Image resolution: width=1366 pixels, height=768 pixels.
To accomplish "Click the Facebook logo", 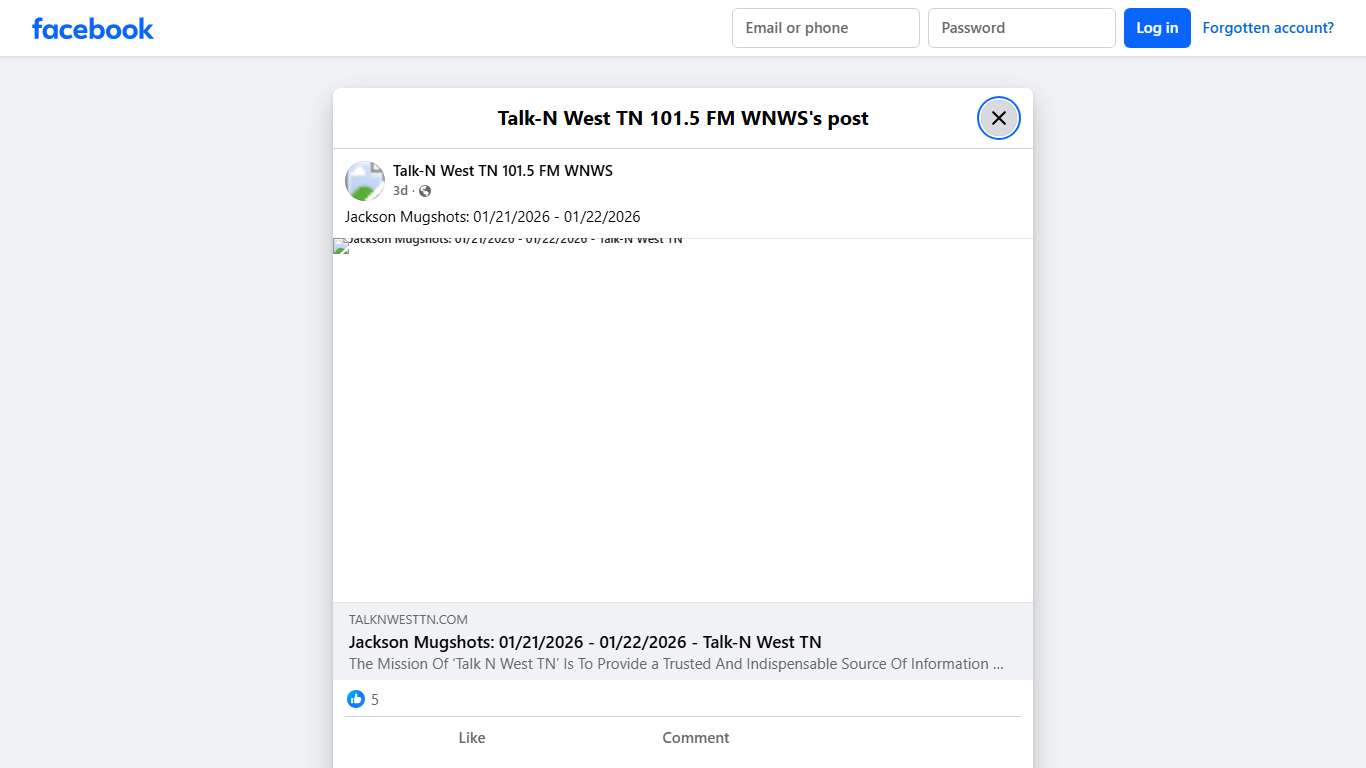I will click(93, 28).
